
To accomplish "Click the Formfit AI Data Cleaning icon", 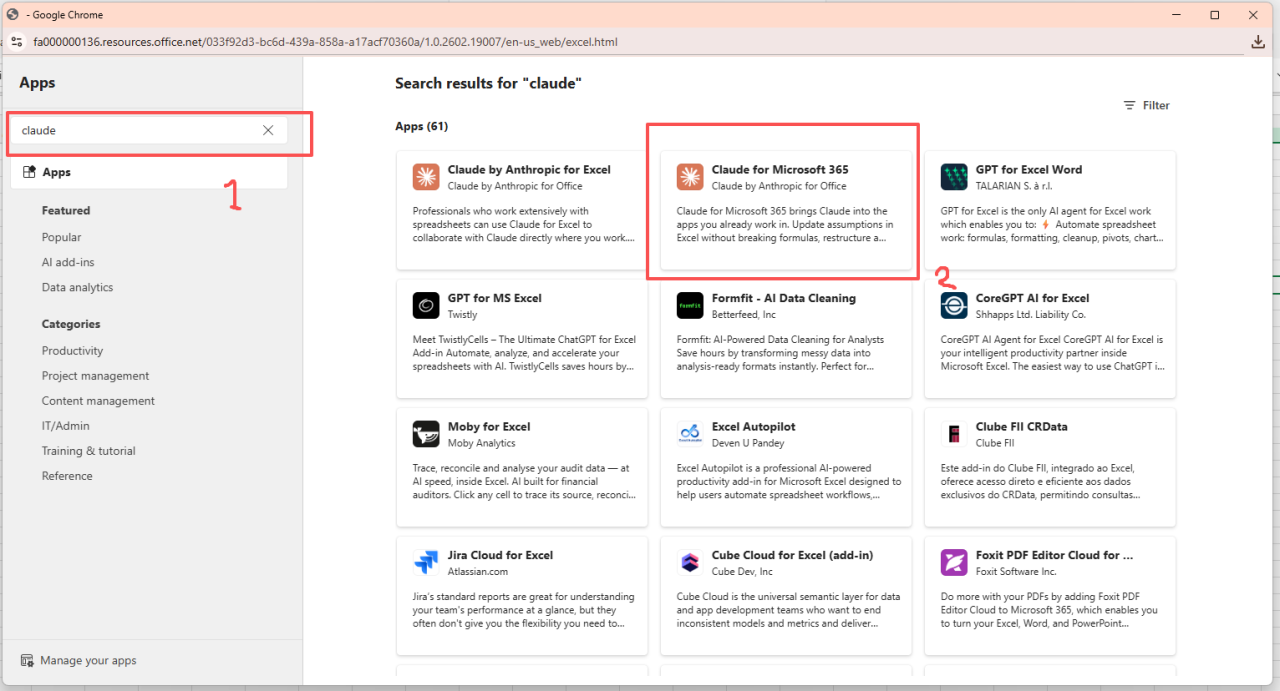I will point(690,305).
